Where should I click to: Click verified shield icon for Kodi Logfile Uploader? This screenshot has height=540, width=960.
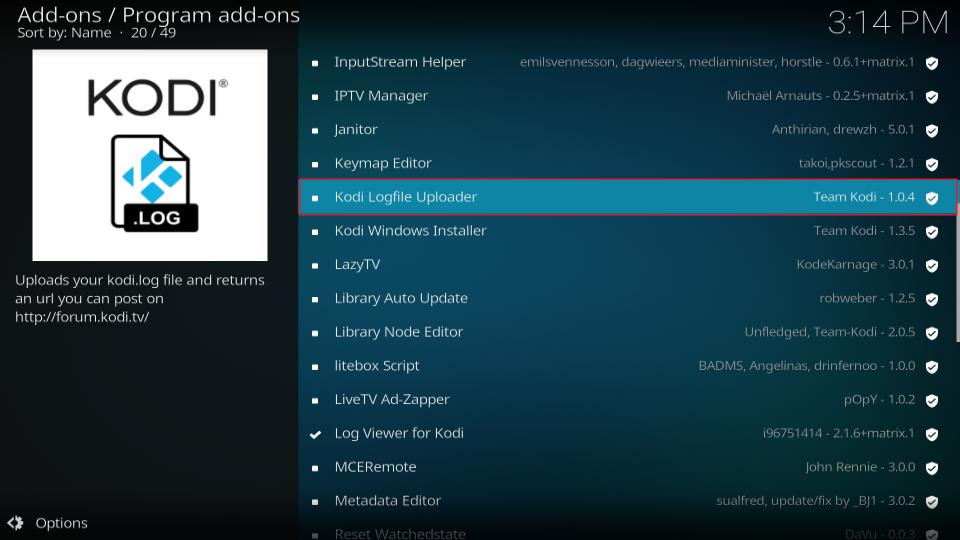(932, 198)
